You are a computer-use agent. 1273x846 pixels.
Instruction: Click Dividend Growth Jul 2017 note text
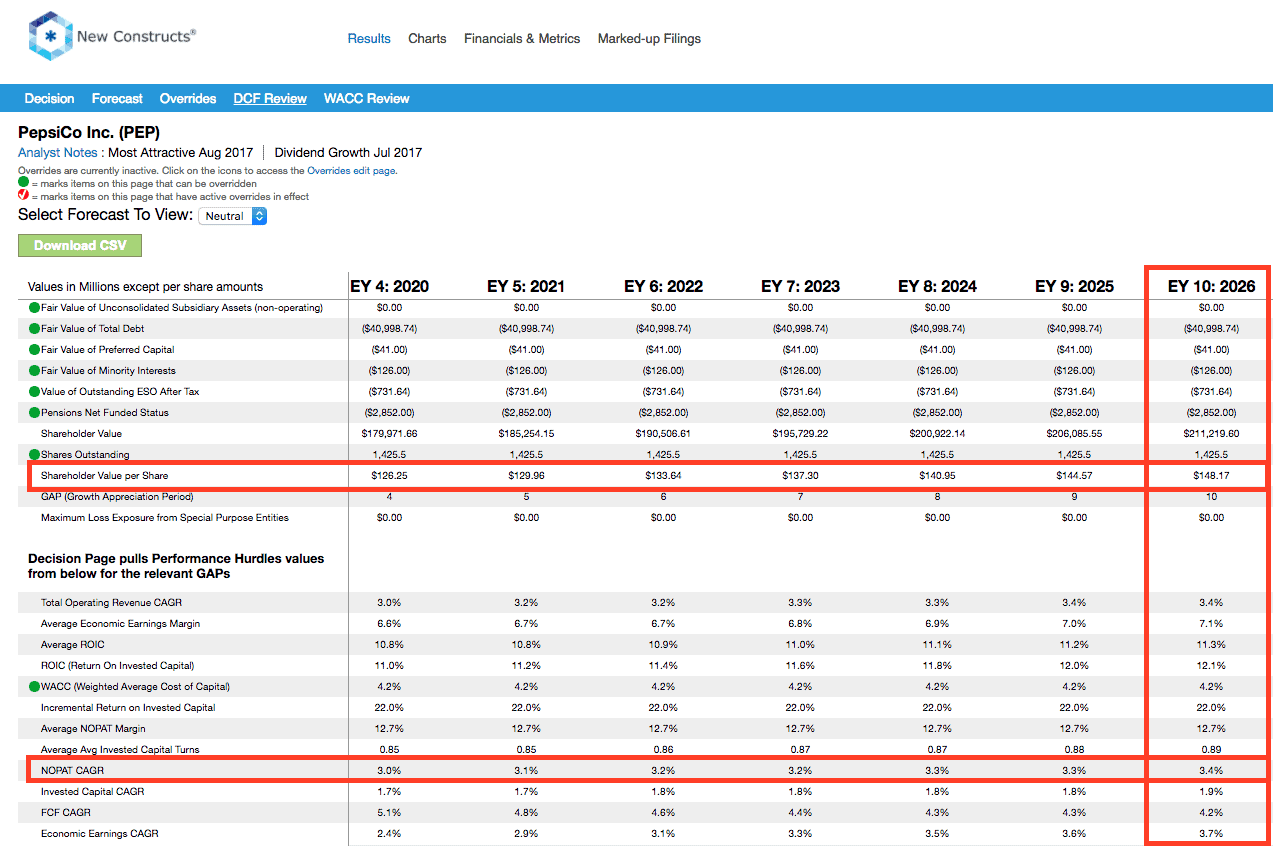(348, 153)
